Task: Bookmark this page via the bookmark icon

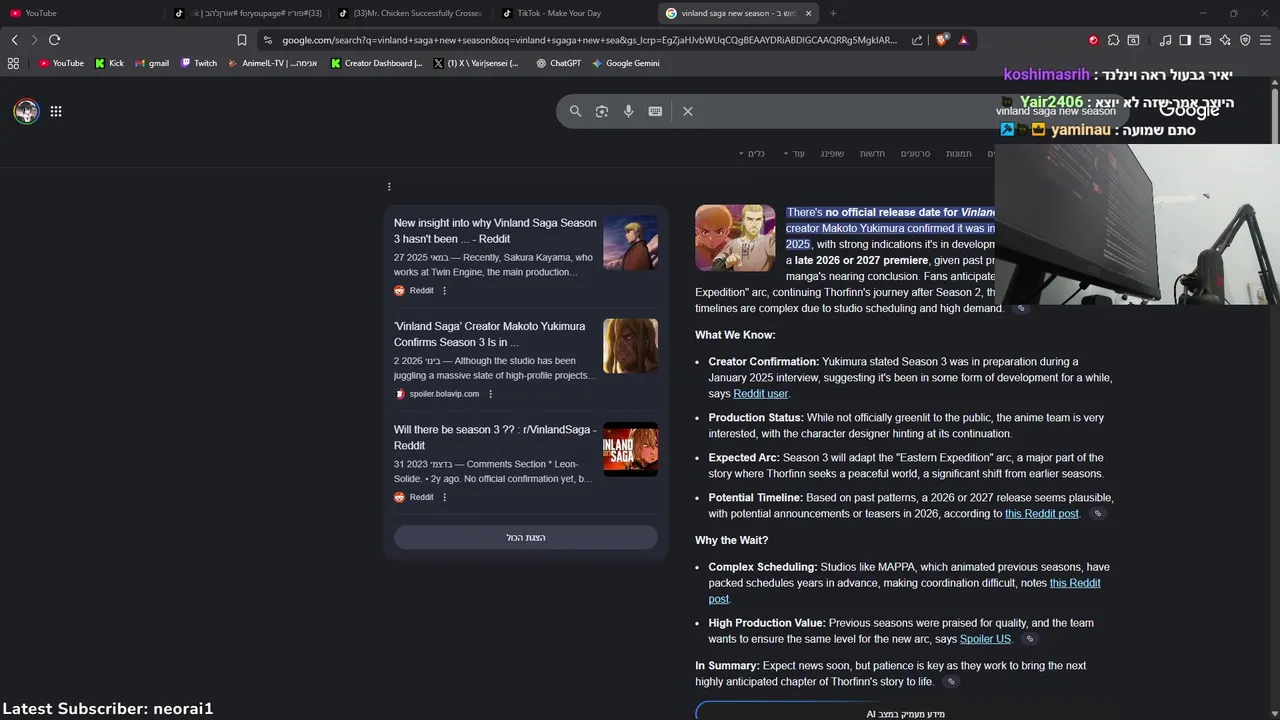Action: [x=241, y=40]
